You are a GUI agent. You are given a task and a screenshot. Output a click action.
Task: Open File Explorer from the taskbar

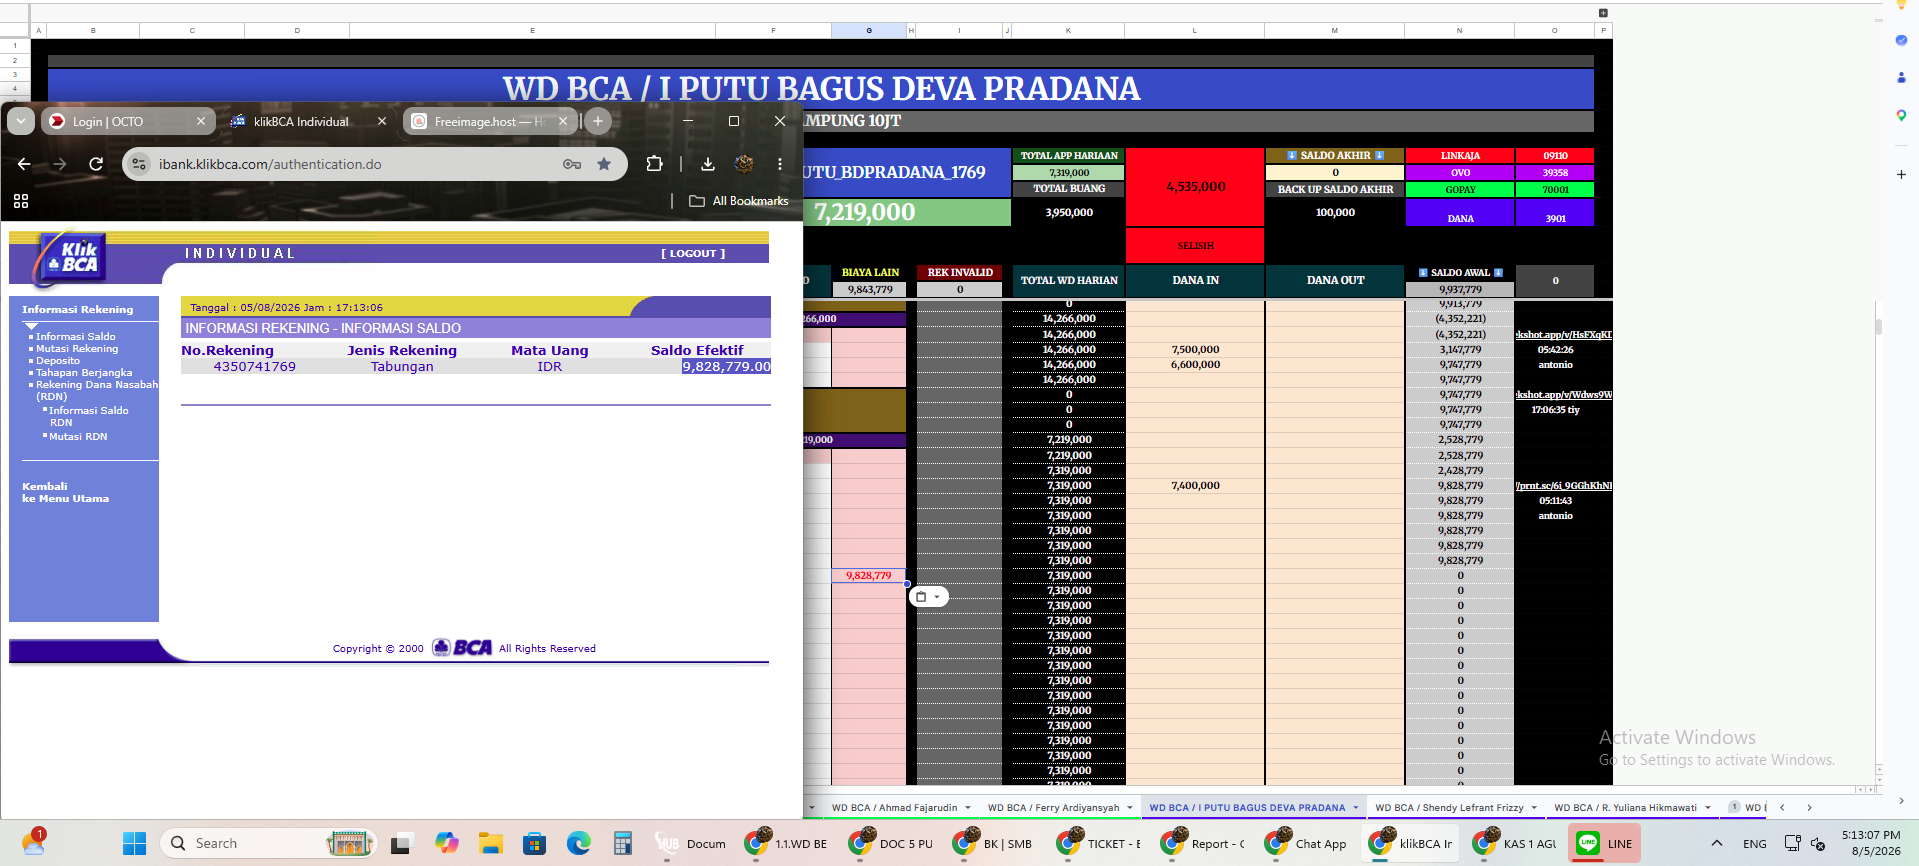[x=490, y=844]
